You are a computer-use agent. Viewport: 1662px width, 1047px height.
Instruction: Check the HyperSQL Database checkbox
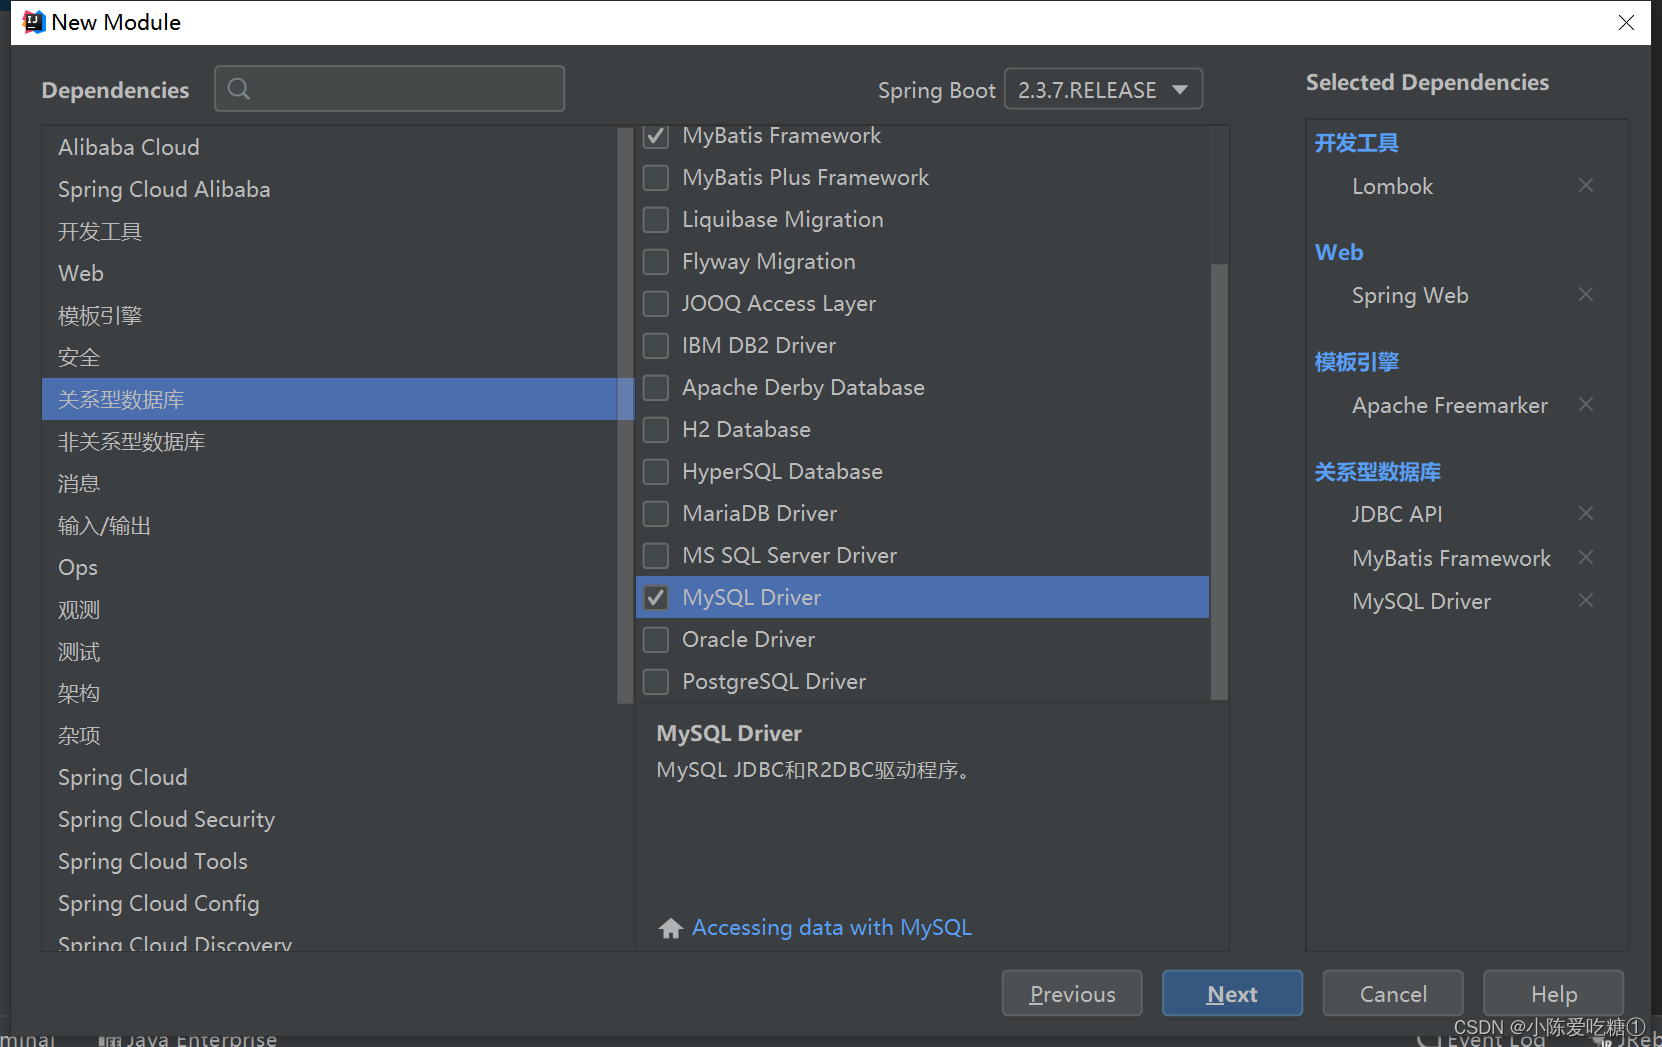click(656, 472)
